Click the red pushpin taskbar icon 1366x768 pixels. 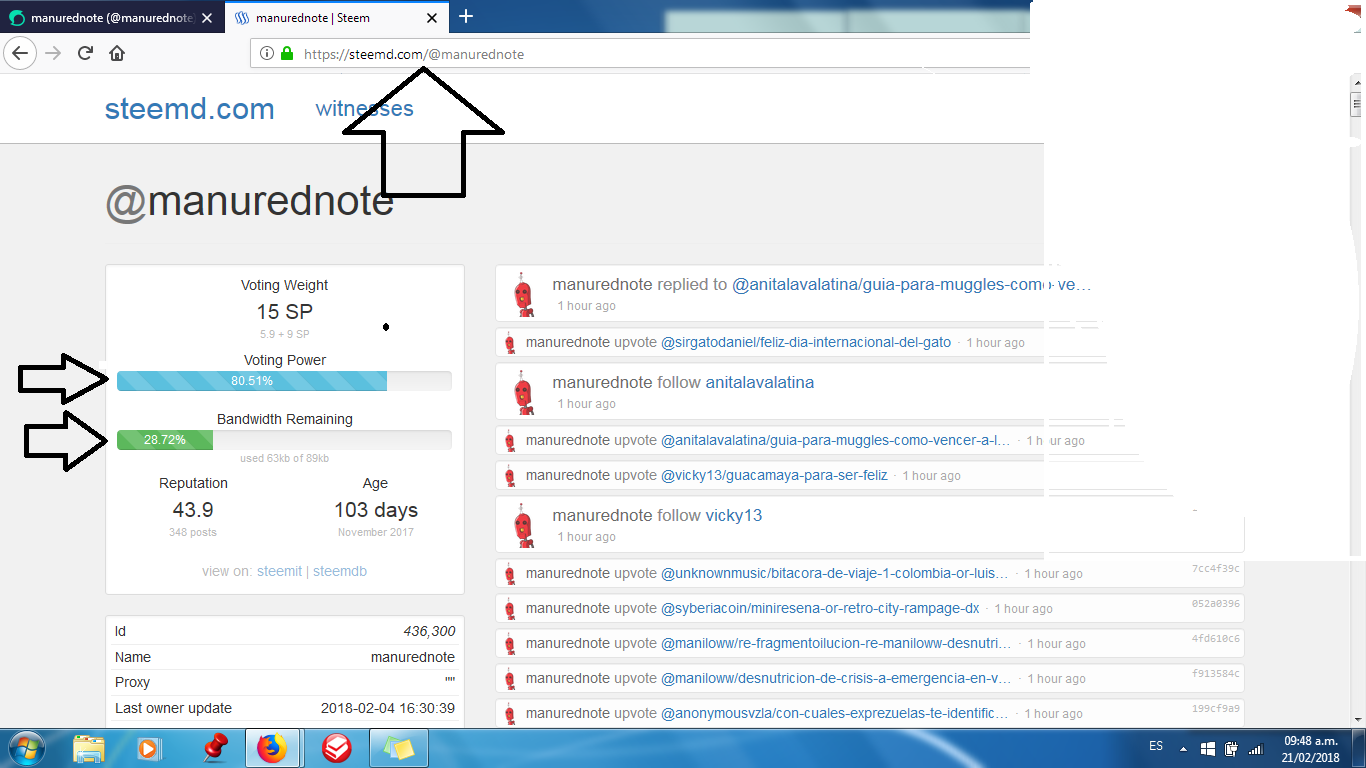point(215,748)
